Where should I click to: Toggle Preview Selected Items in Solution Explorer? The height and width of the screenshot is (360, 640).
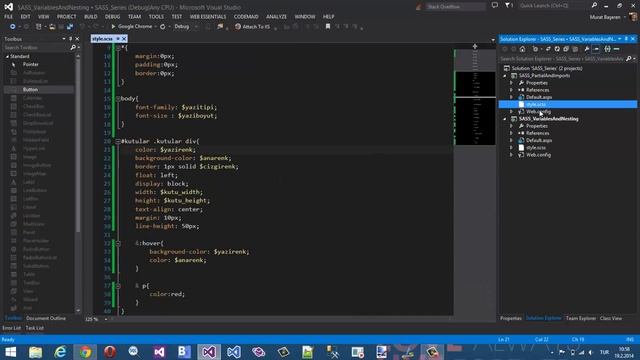point(596,49)
